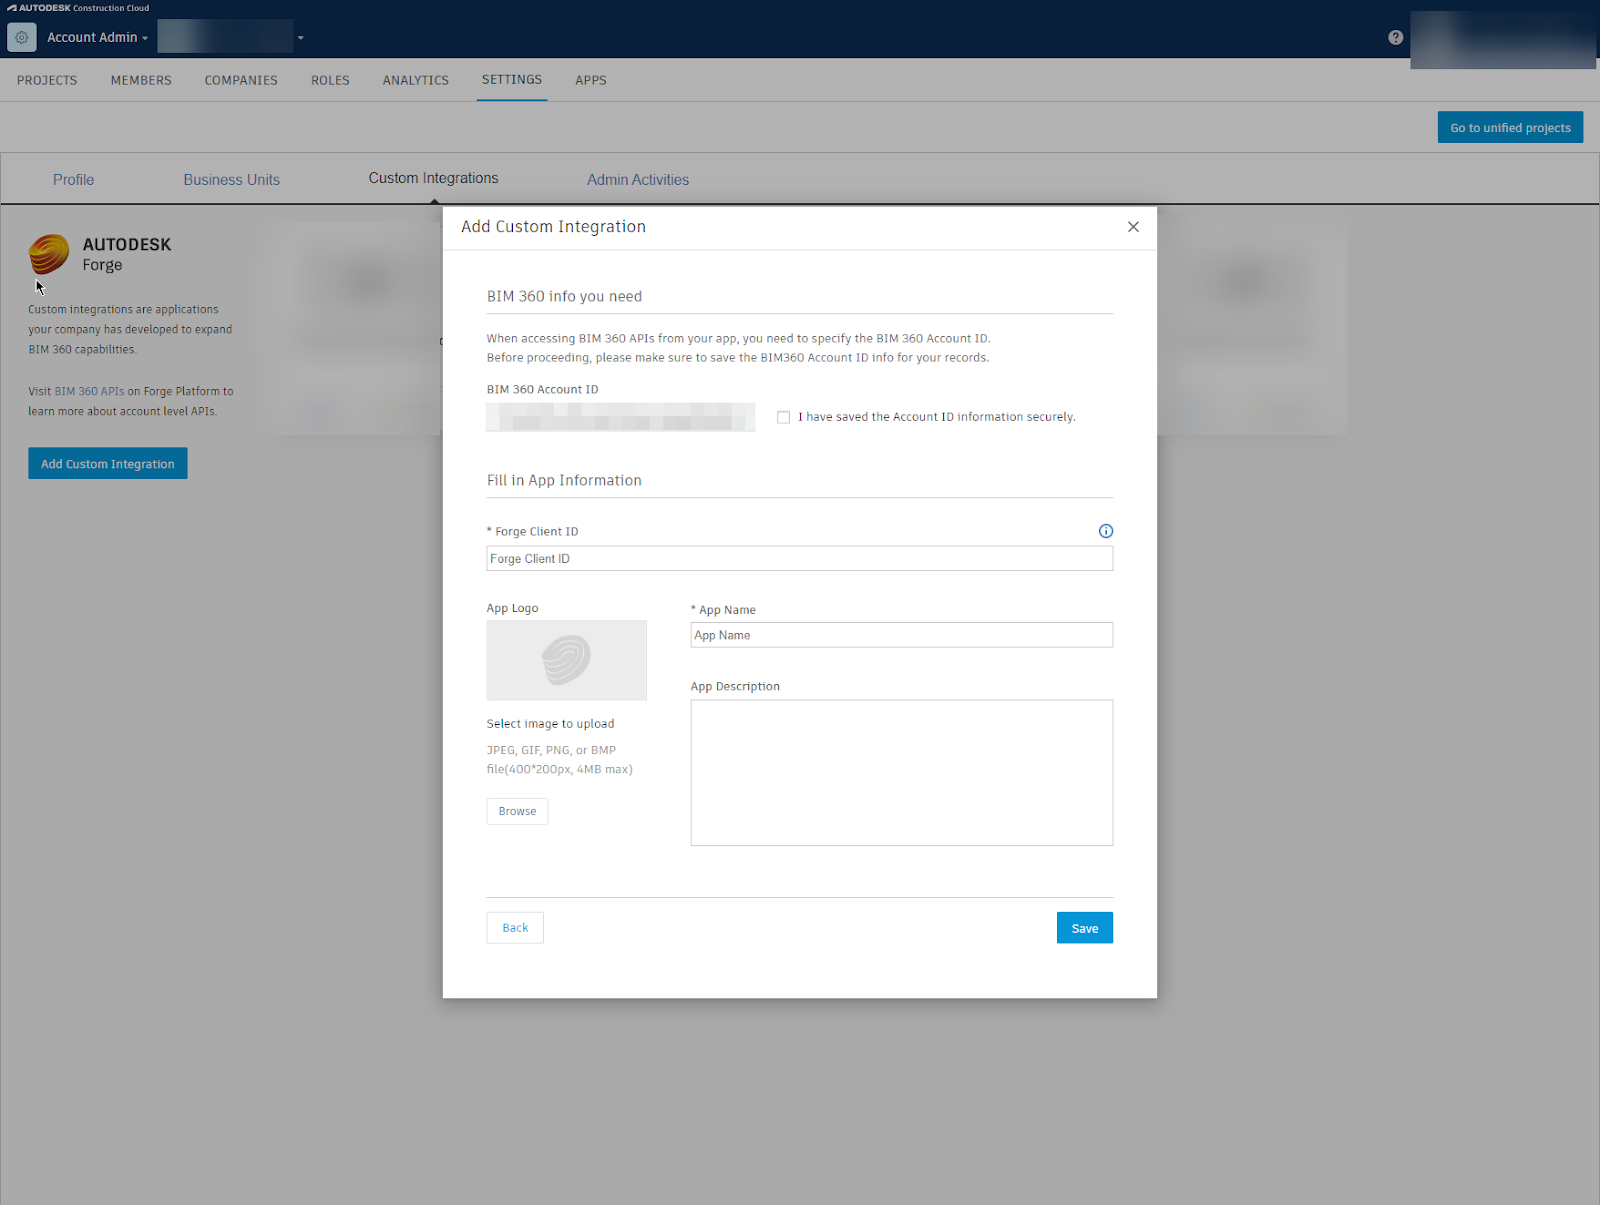Check the saved Account ID confirmation box
The image size is (1600, 1205).
[783, 417]
